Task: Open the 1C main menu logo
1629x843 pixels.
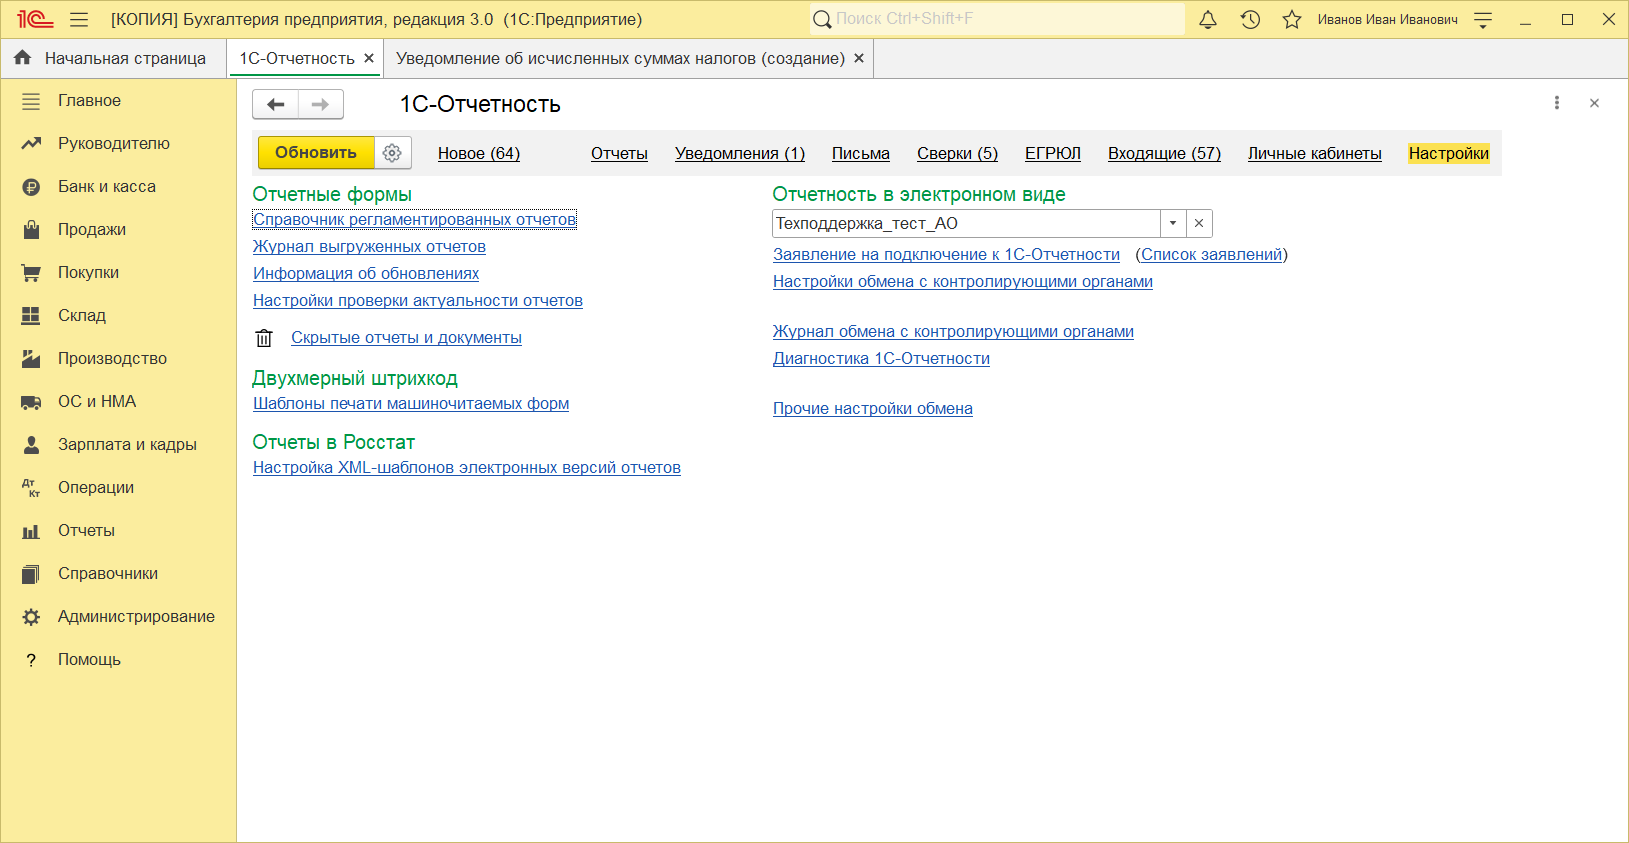Action: (35, 19)
